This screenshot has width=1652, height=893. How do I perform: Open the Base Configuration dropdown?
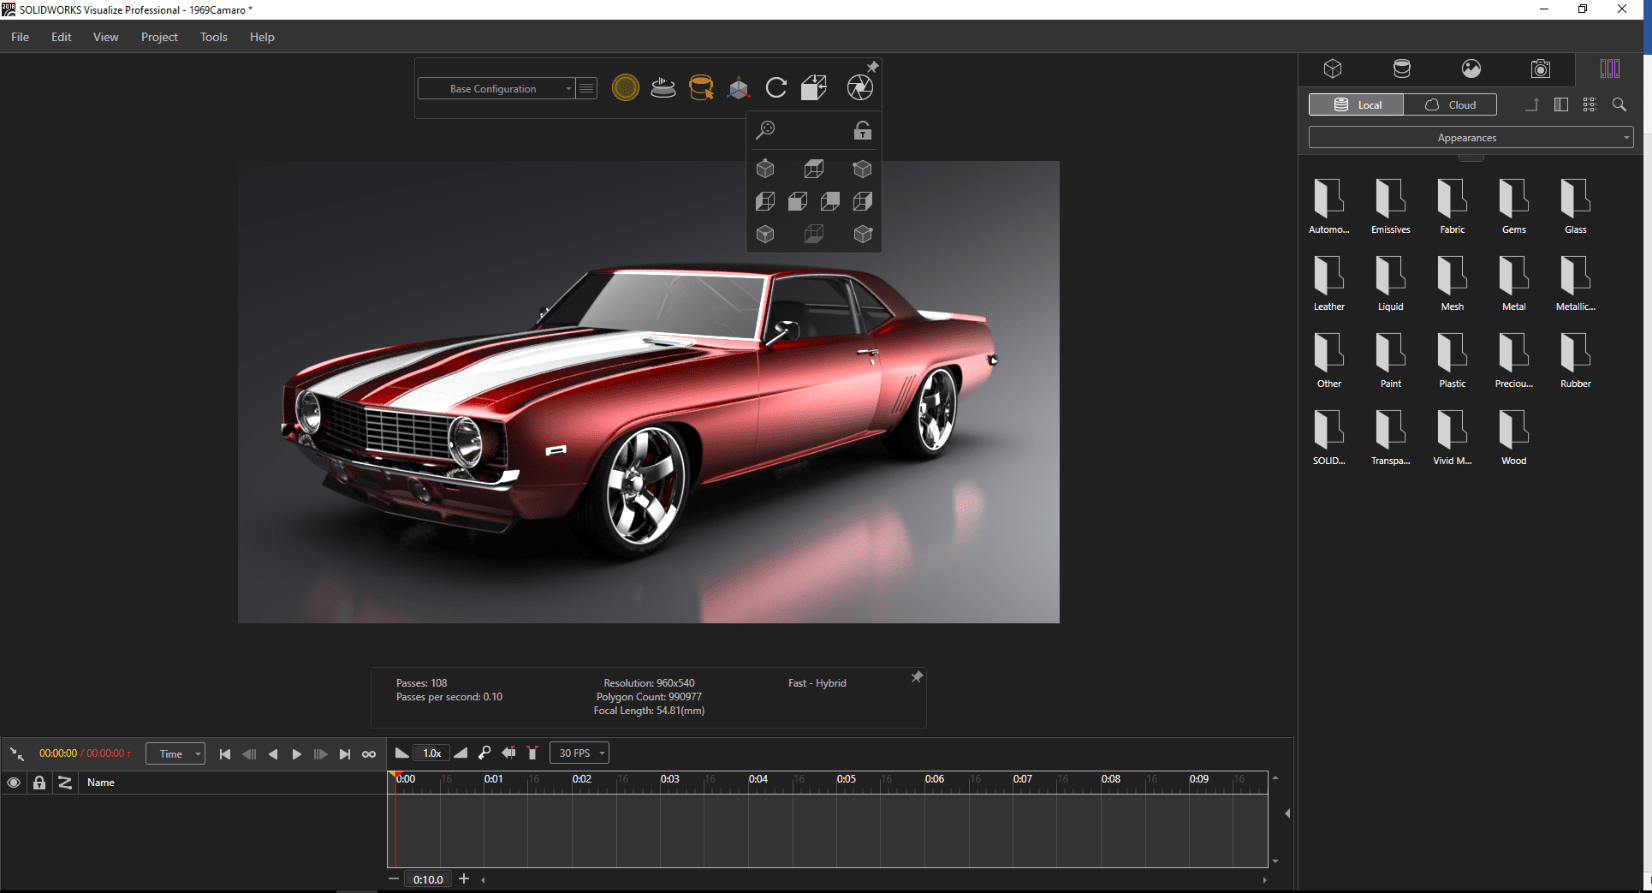pyautogui.click(x=496, y=89)
